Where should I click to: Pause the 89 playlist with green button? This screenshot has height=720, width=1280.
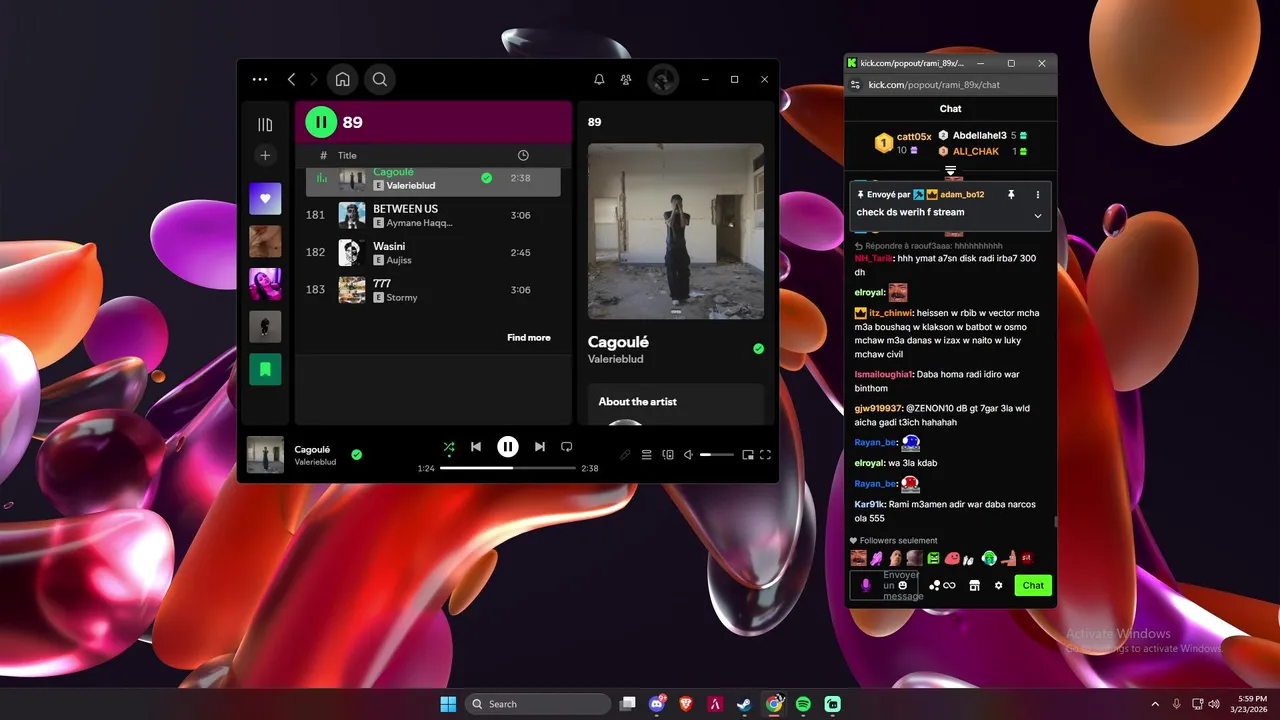click(321, 122)
